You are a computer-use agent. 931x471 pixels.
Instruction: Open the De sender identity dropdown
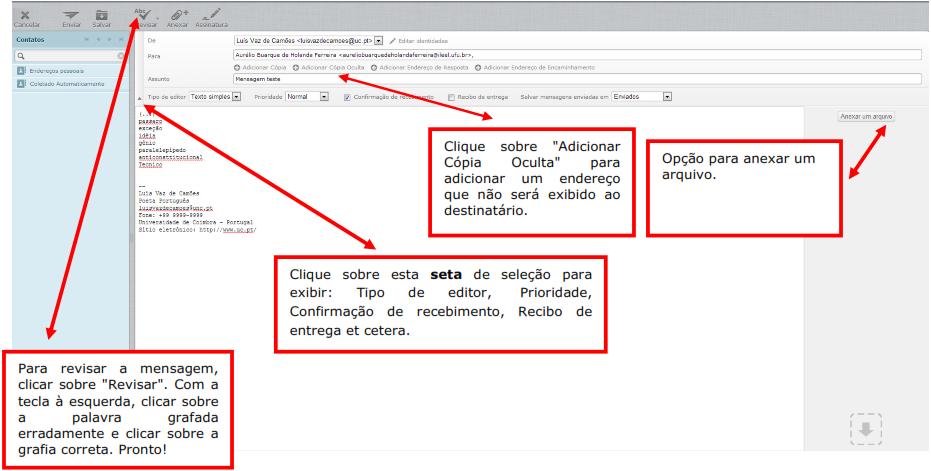point(379,40)
